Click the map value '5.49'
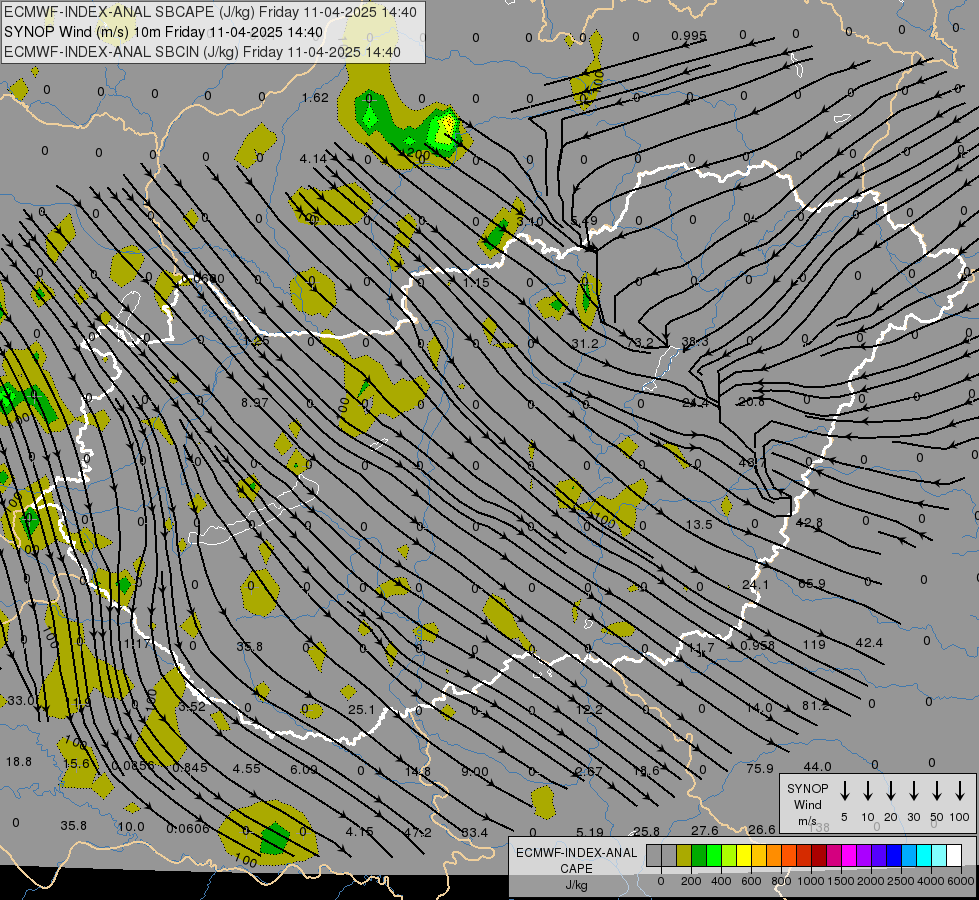 [x=584, y=221]
